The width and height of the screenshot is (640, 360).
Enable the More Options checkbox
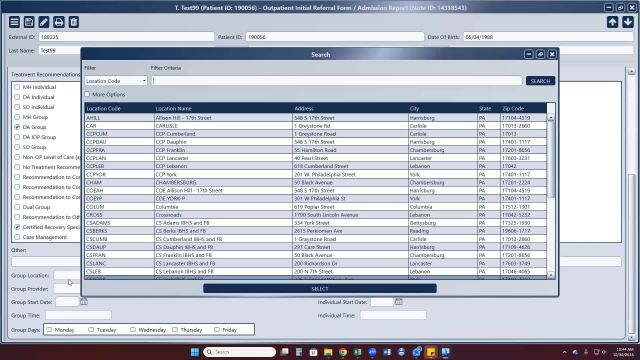(x=87, y=94)
